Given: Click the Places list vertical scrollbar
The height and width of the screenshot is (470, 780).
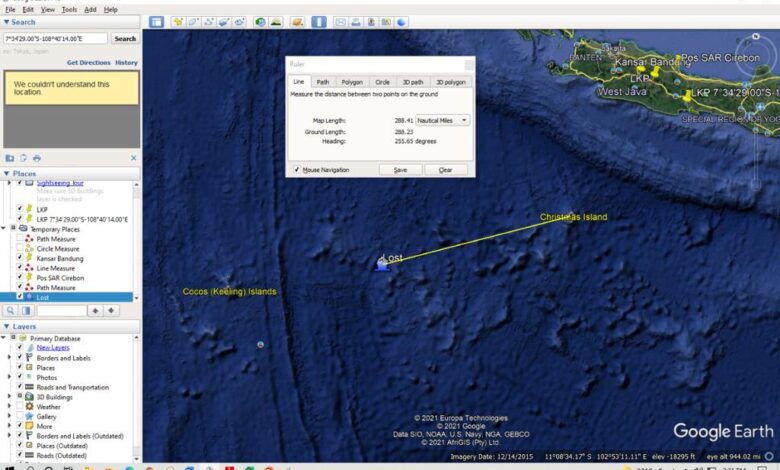Looking at the screenshot, I should [x=136, y=241].
